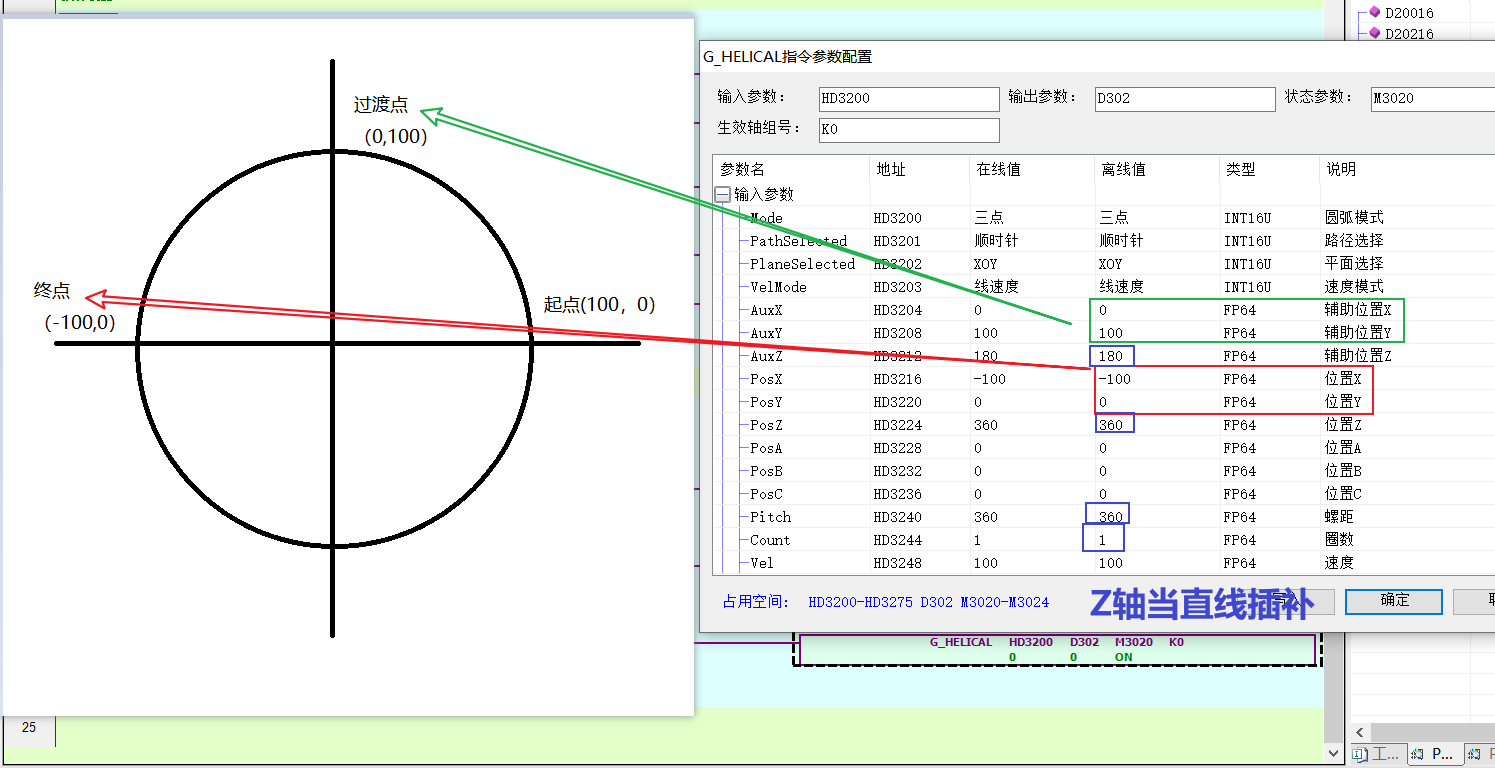Select the Mode parameter name row
This screenshot has width=1495, height=768.
coord(766,217)
